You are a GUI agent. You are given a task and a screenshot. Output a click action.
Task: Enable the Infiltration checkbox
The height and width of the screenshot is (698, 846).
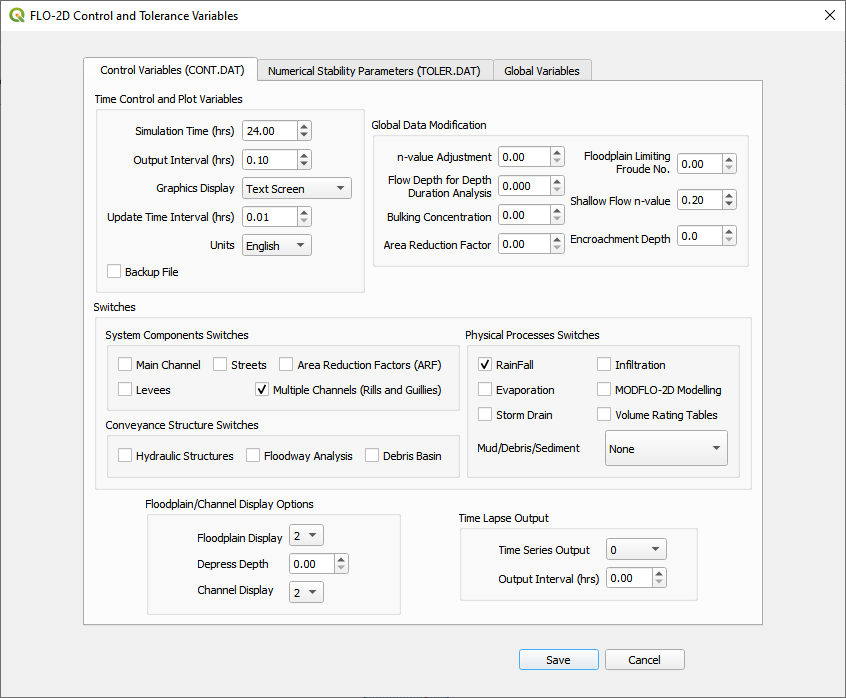[604, 365]
